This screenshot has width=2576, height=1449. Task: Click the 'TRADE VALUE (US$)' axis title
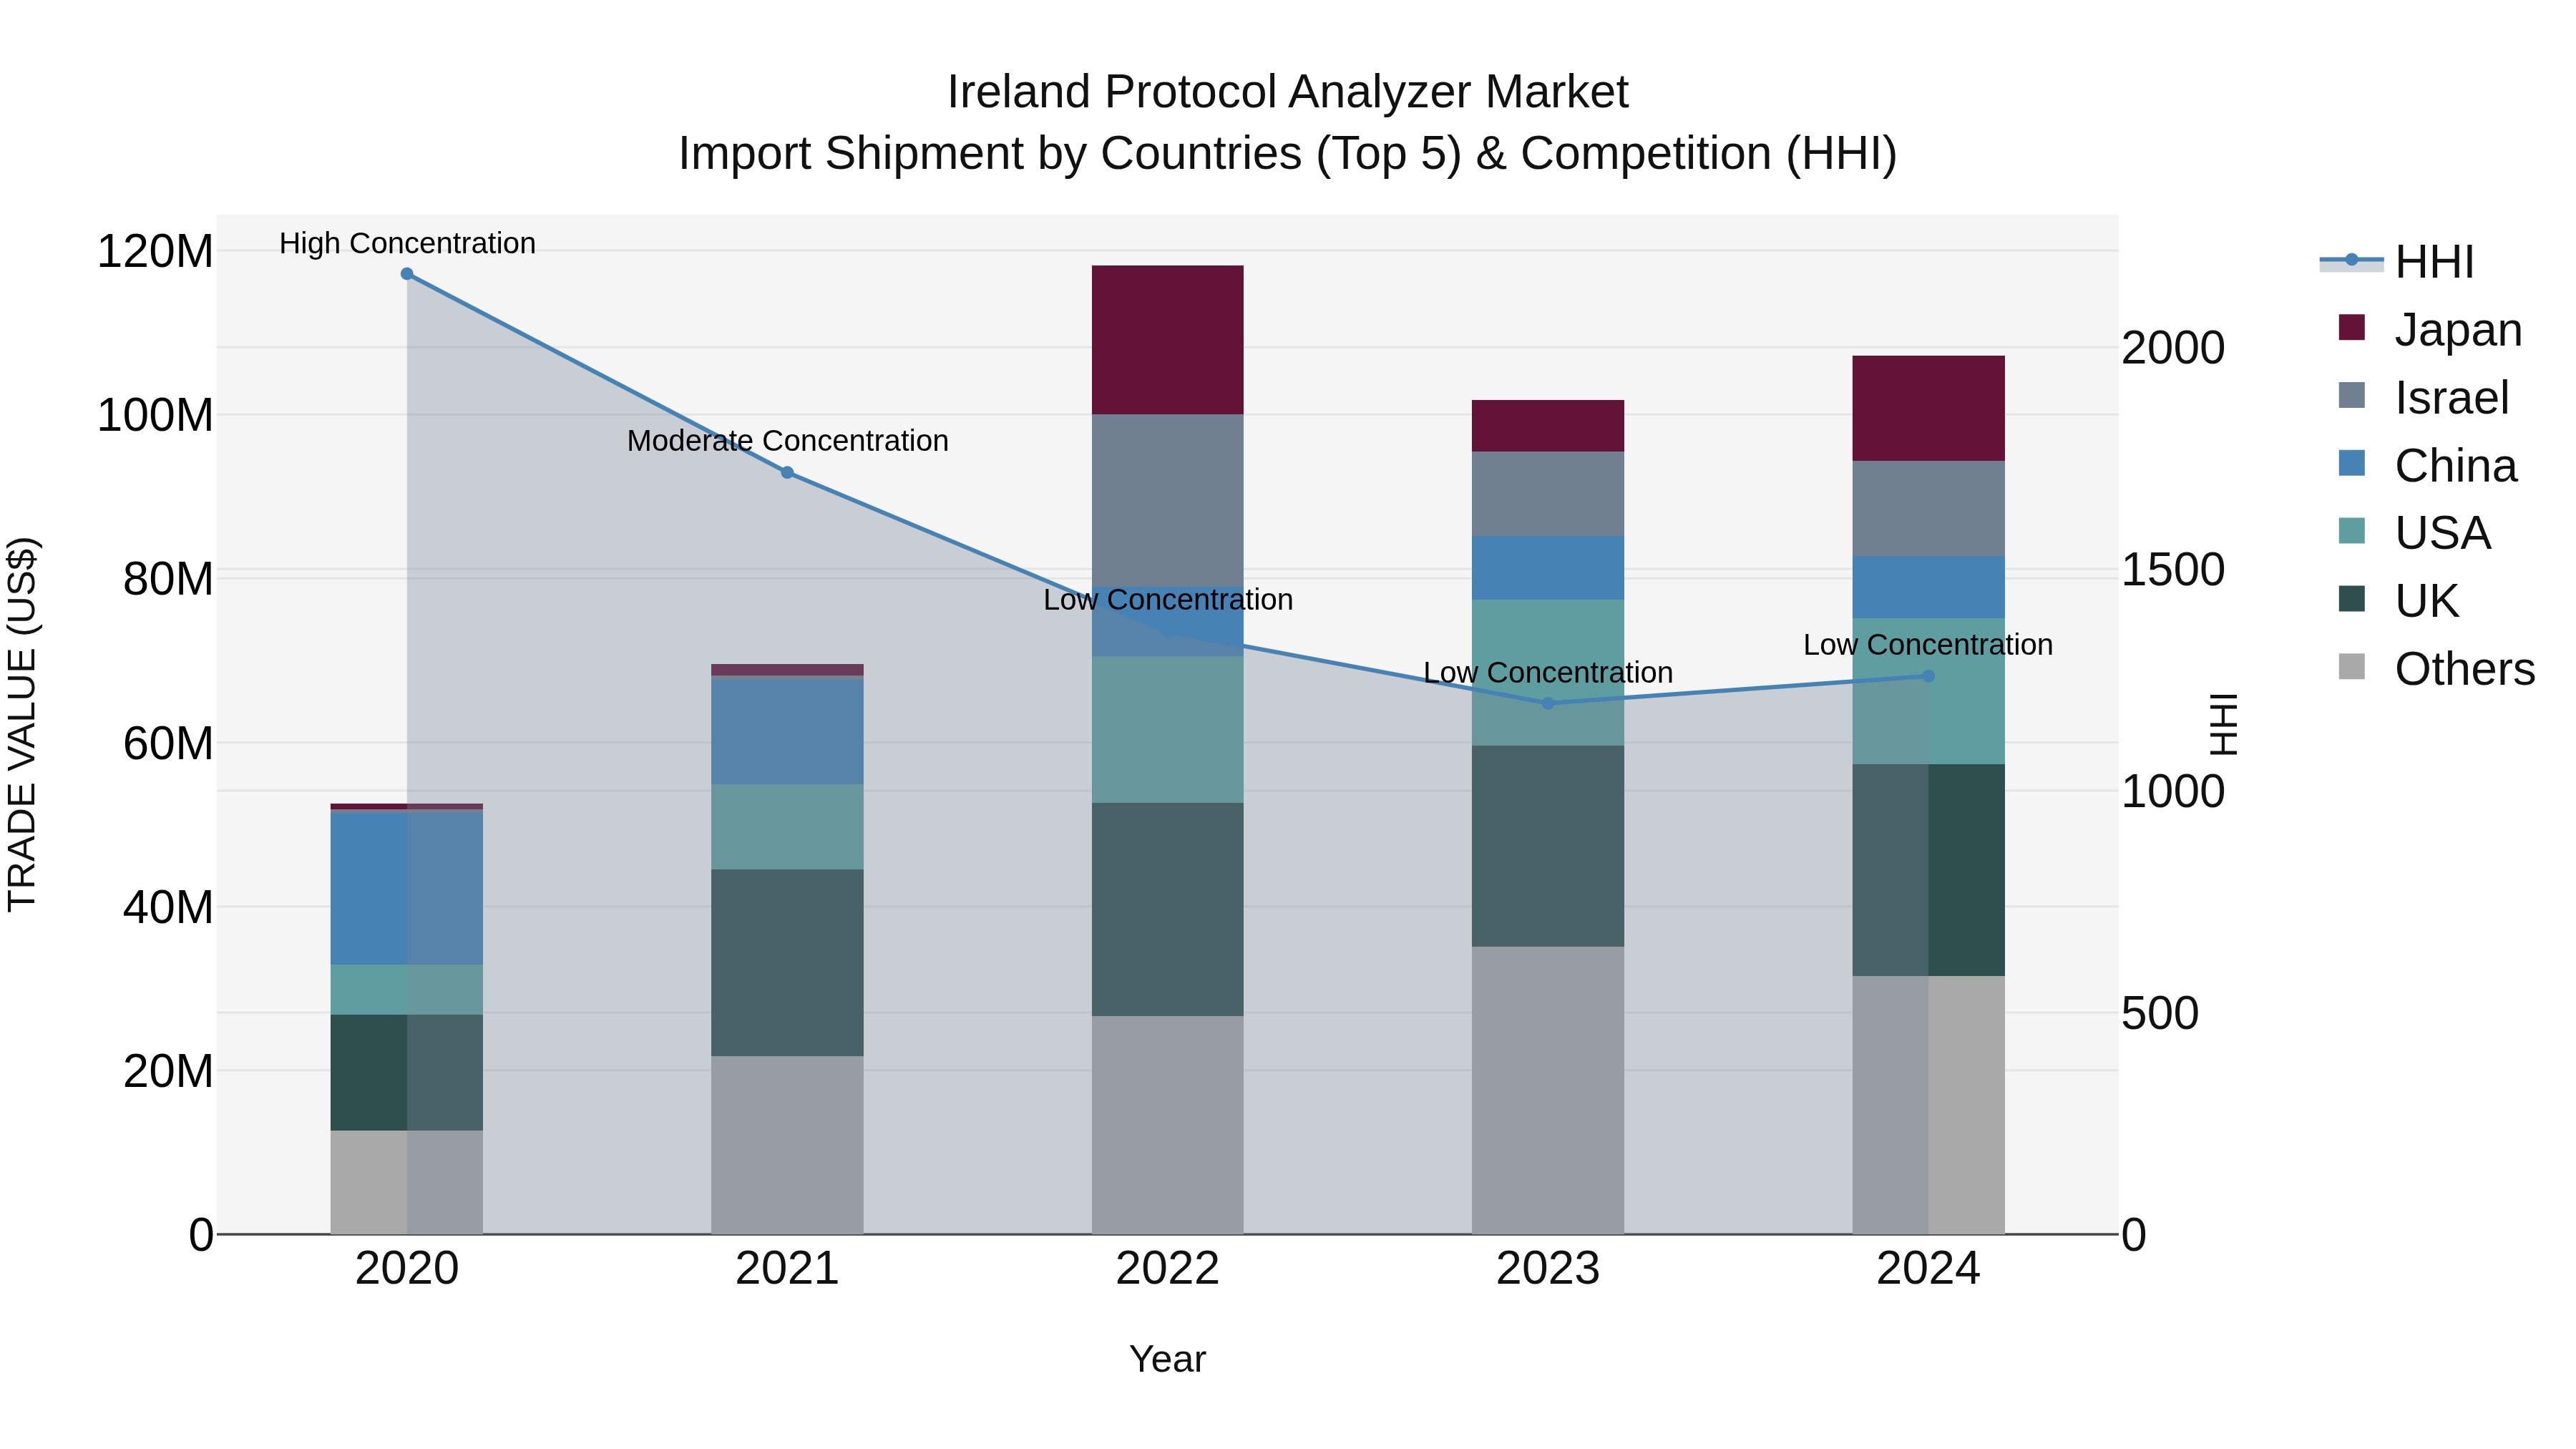(22, 724)
